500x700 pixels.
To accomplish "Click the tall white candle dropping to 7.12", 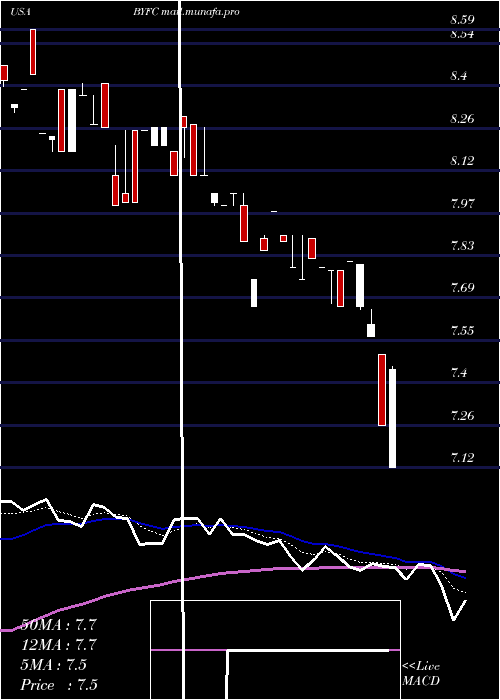I will [x=392, y=418].
